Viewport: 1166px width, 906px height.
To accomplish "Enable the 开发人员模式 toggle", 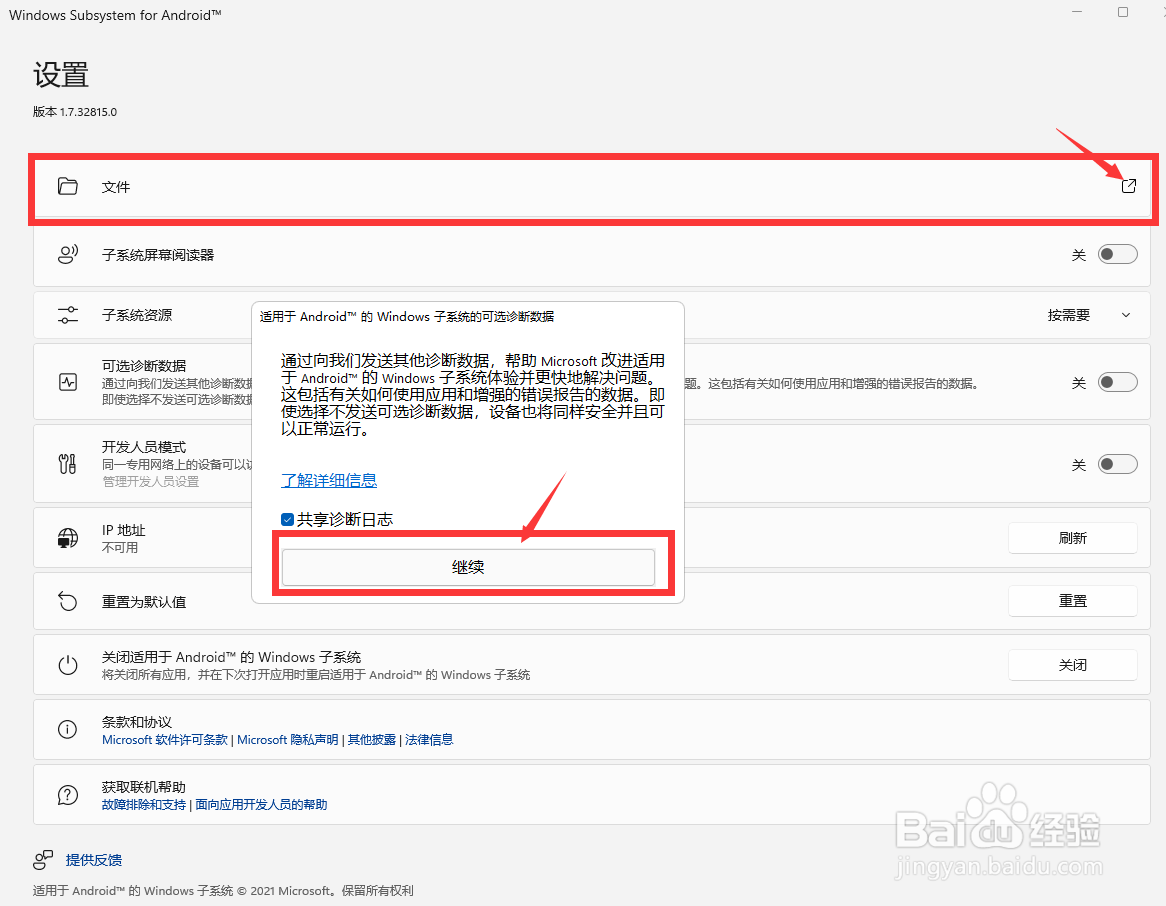I will (x=1117, y=463).
